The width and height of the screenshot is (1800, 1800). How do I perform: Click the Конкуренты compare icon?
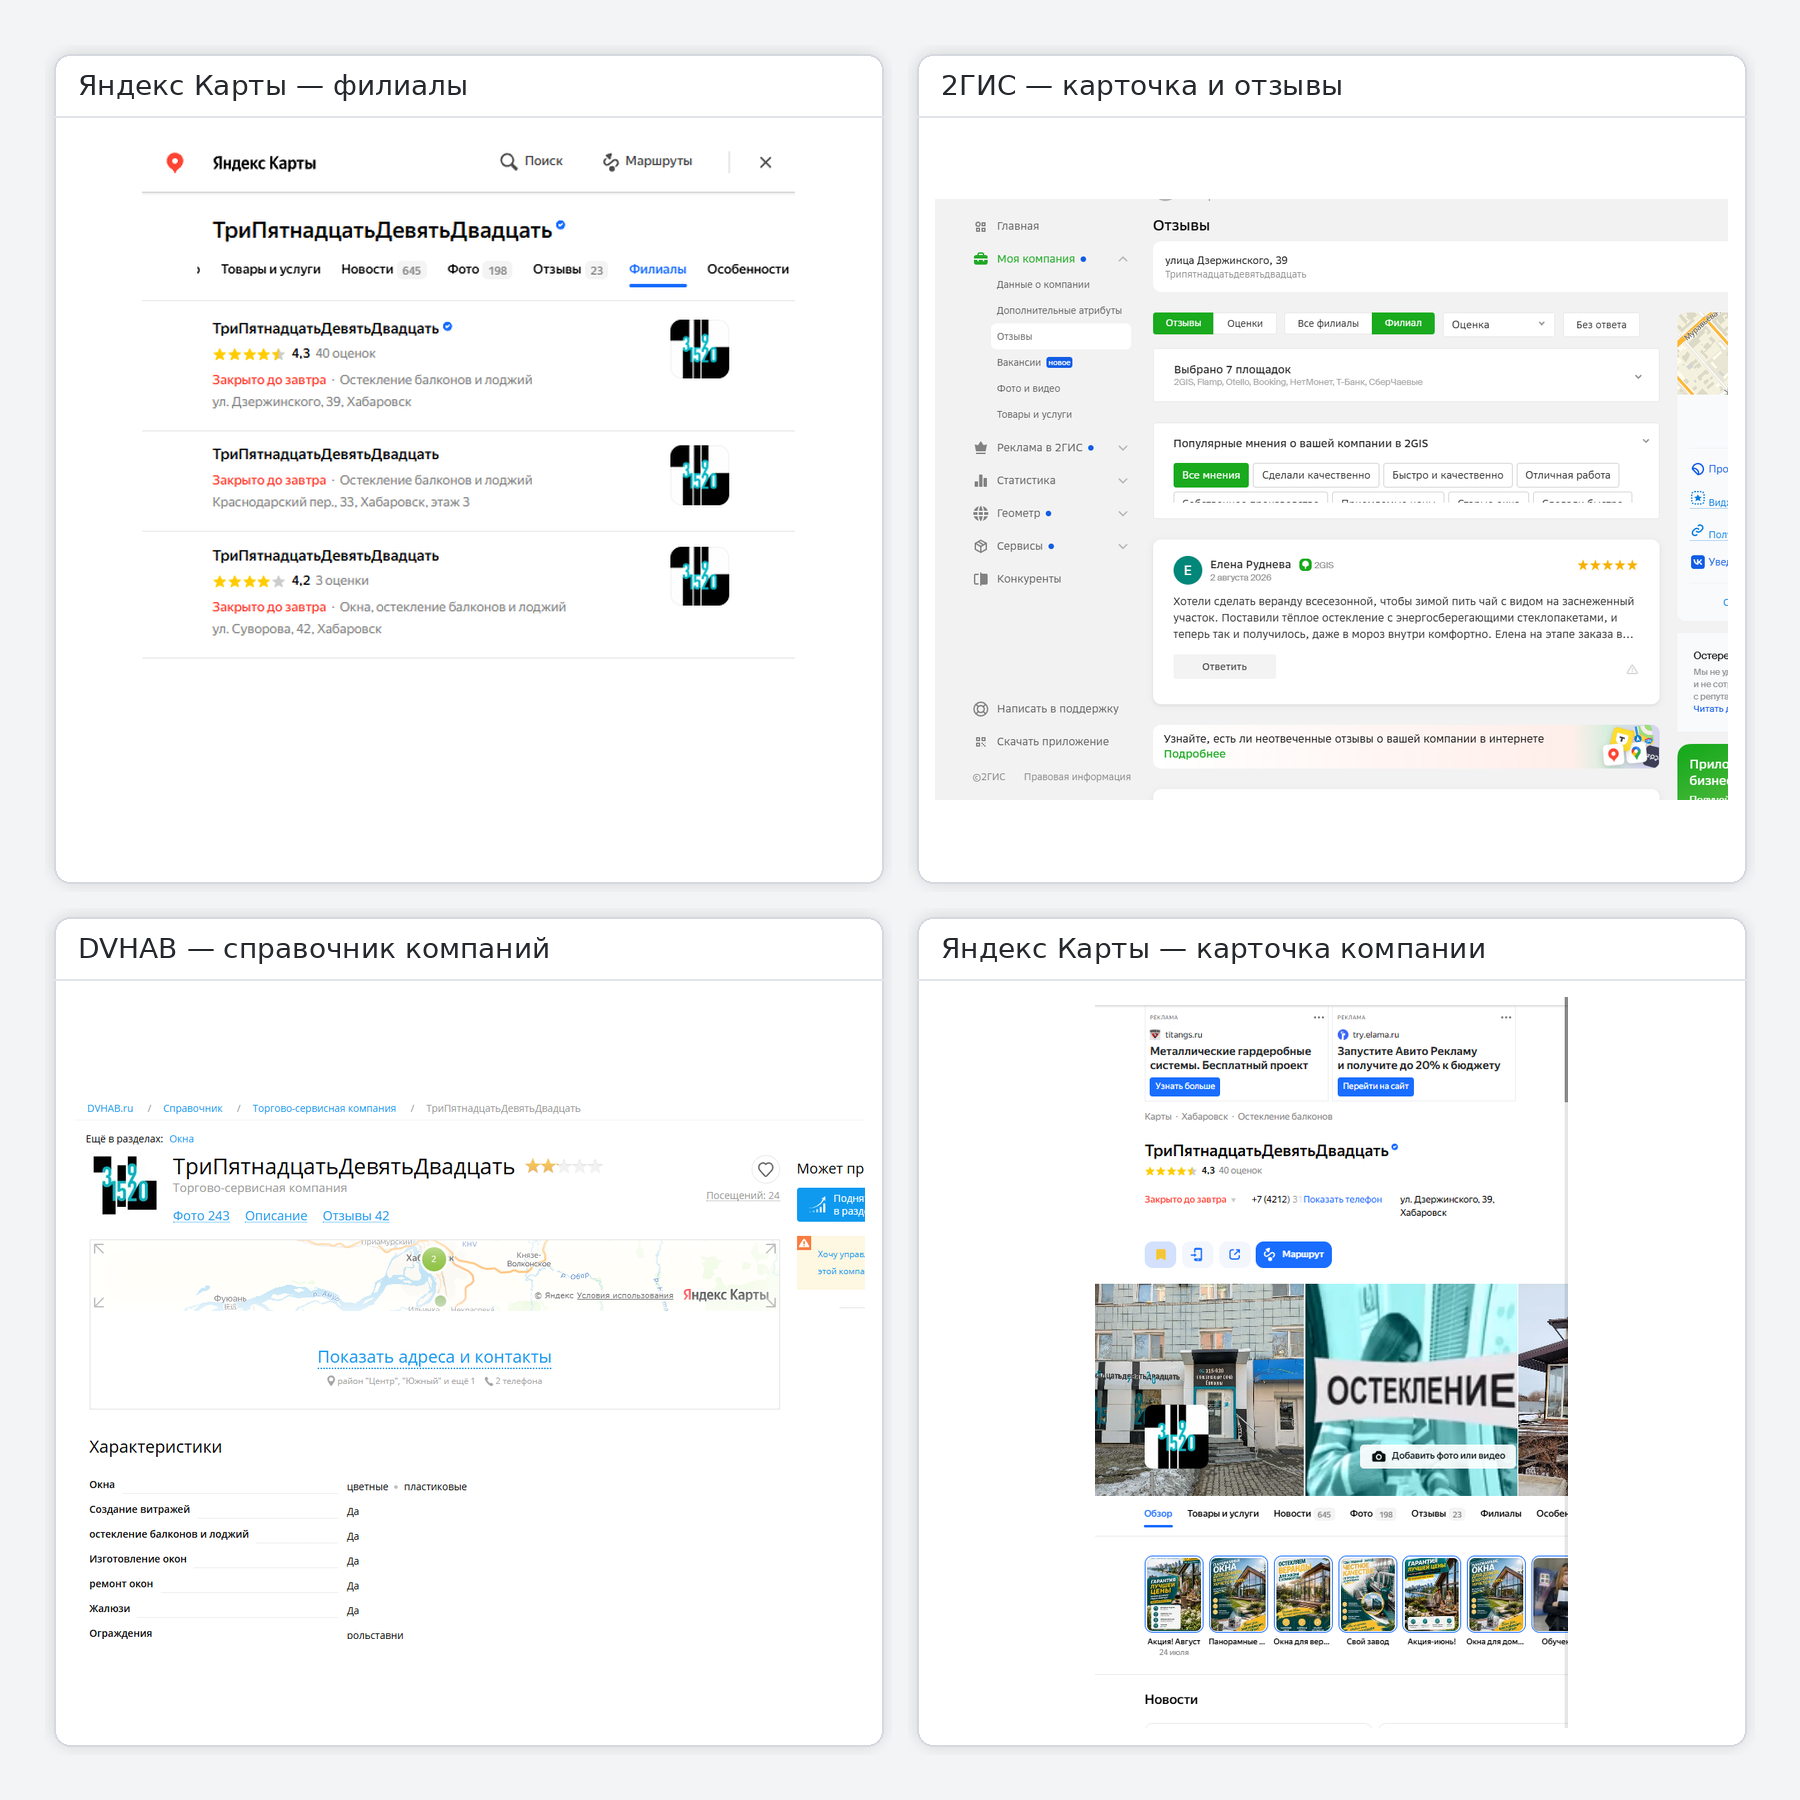[980, 579]
